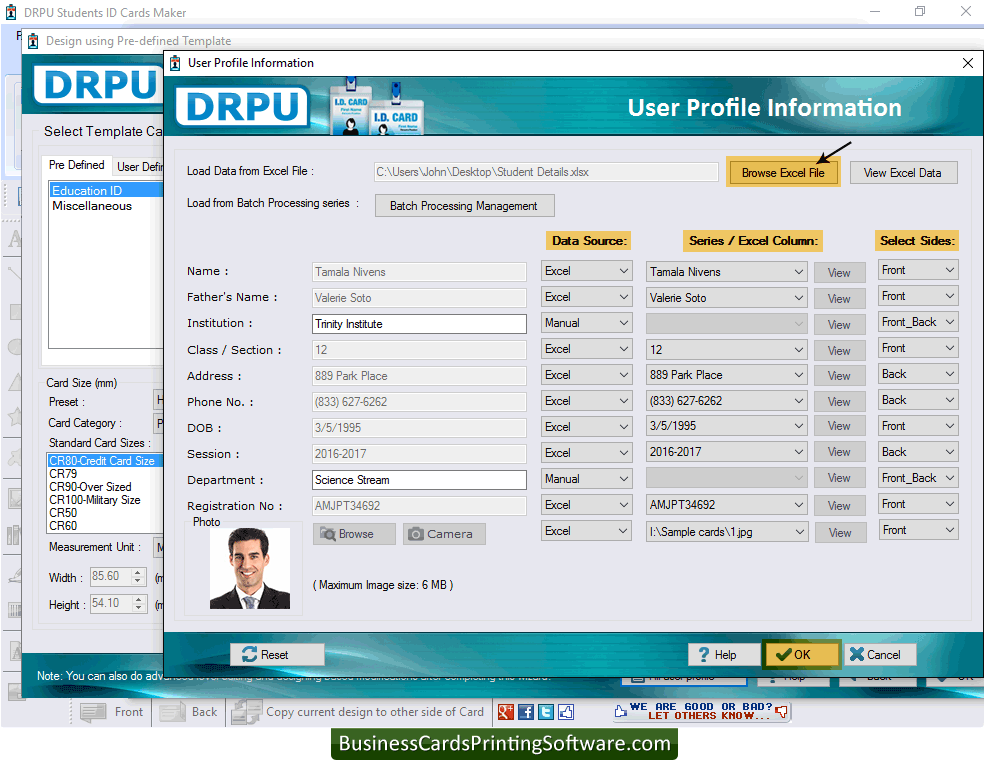Open the 'Tamala Nivens' Excel column dropdown
The image size is (984, 760).
726,272
